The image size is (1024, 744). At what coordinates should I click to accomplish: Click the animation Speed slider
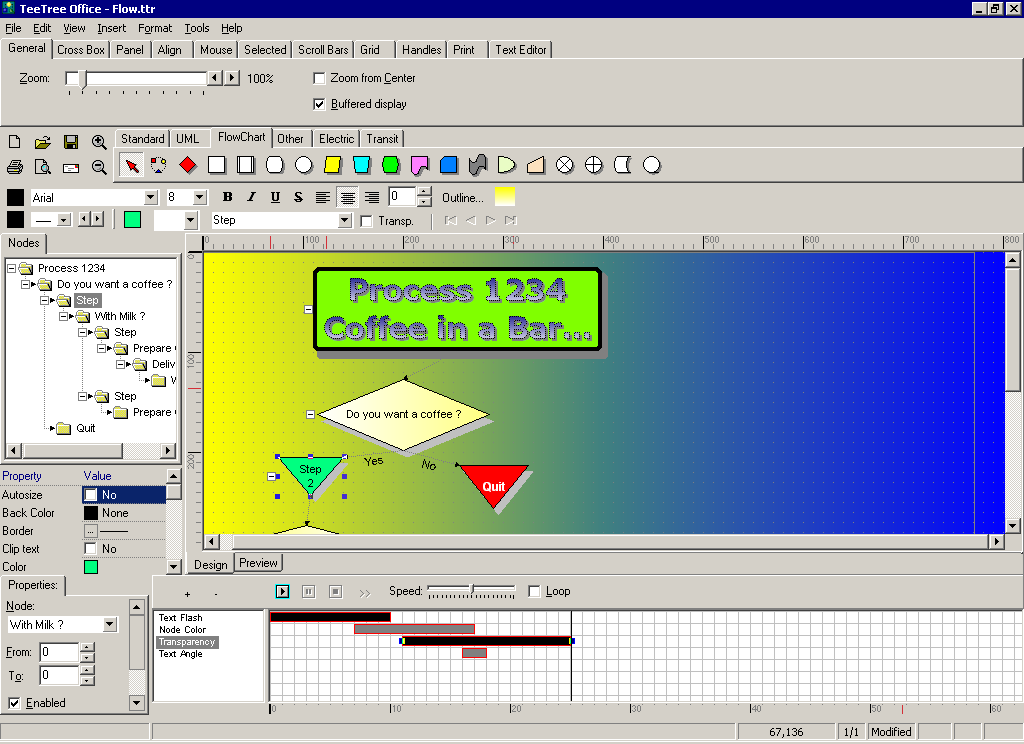coord(471,591)
